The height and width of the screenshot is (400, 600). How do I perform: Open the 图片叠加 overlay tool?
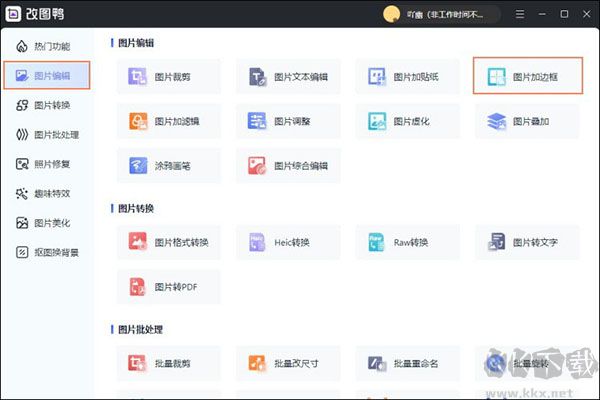(x=527, y=121)
